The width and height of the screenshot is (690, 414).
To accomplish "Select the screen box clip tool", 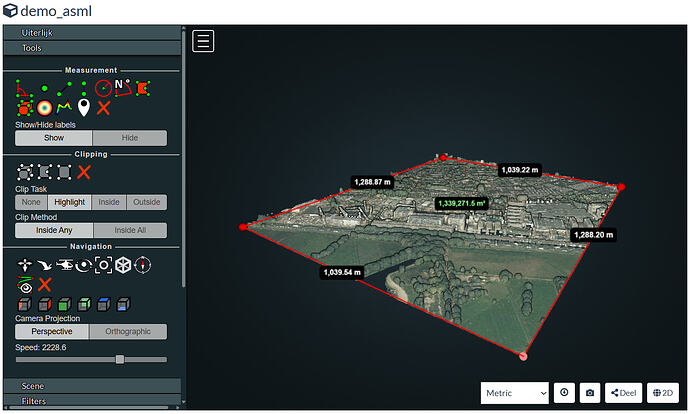I will 64,172.
